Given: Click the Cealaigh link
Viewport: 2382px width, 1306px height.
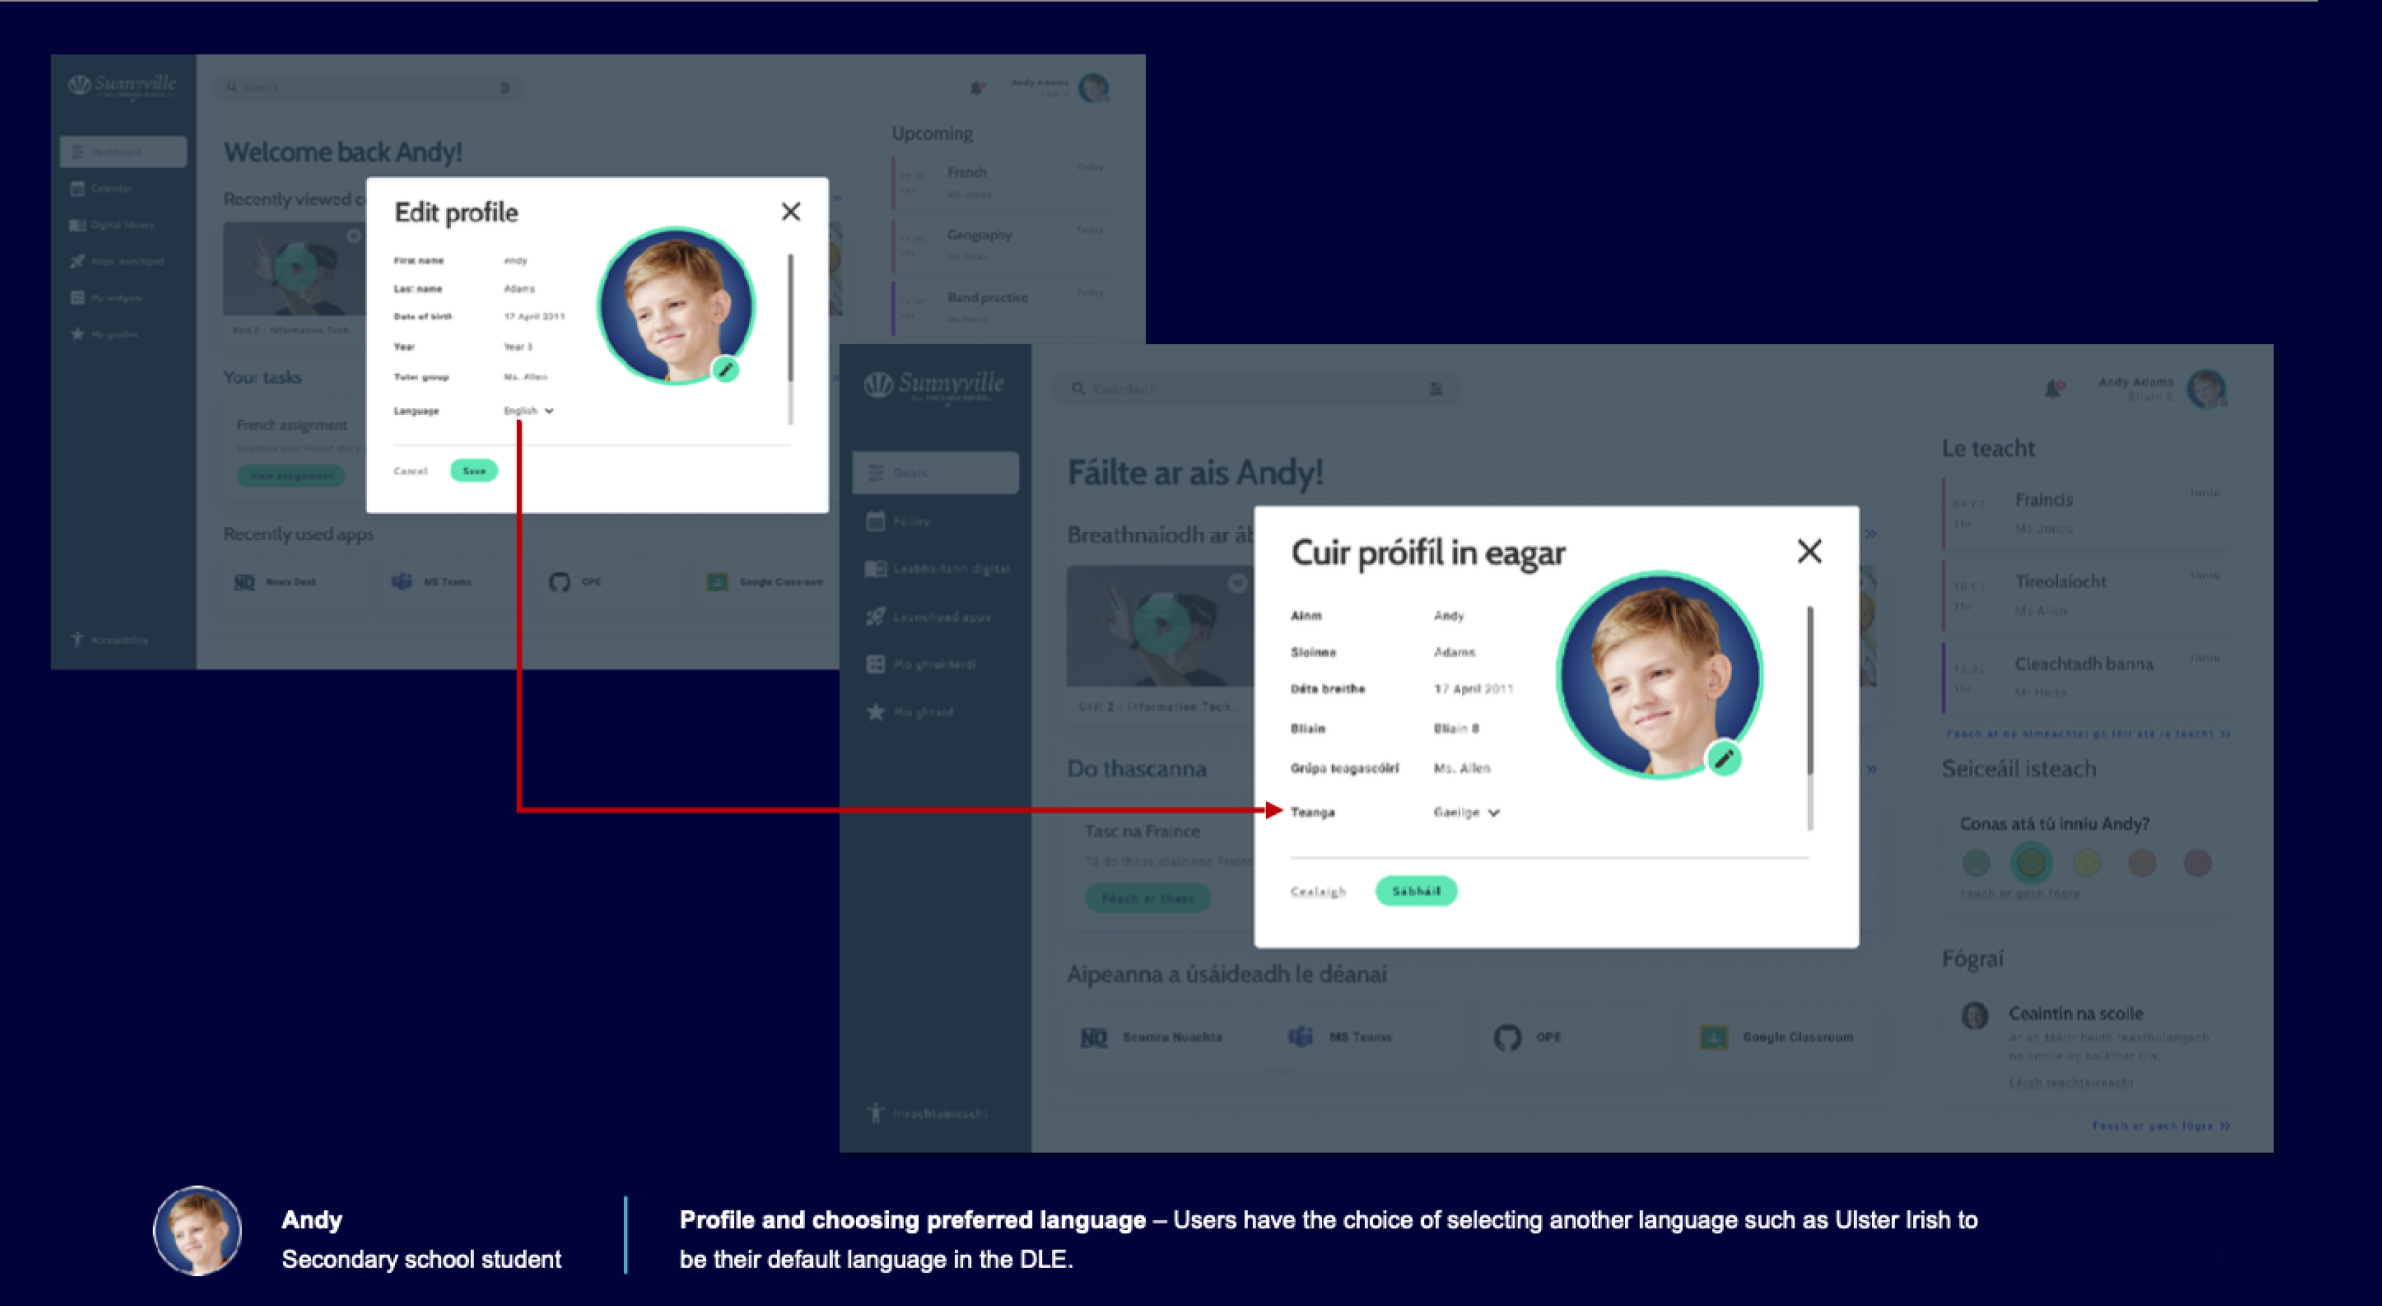Looking at the screenshot, I should click(x=1318, y=891).
